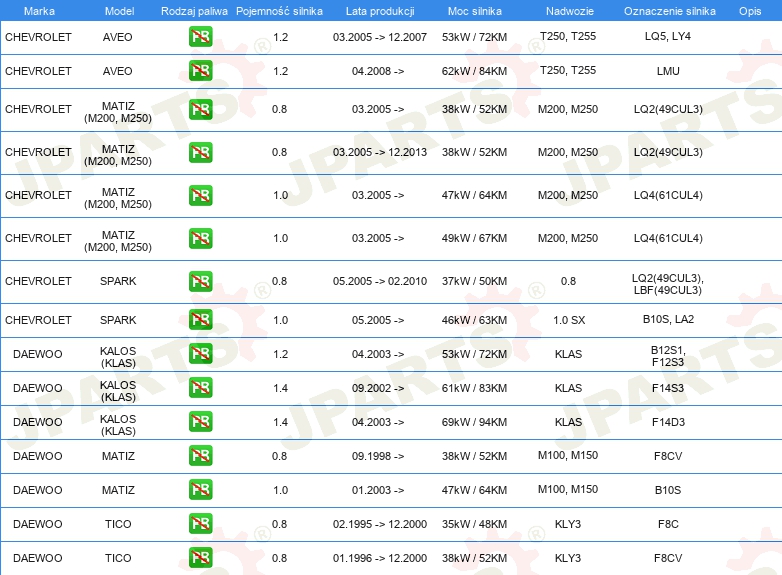Click the 61kW / 83KM power cell
Screen dimensions: 782x575
click(x=474, y=388)
